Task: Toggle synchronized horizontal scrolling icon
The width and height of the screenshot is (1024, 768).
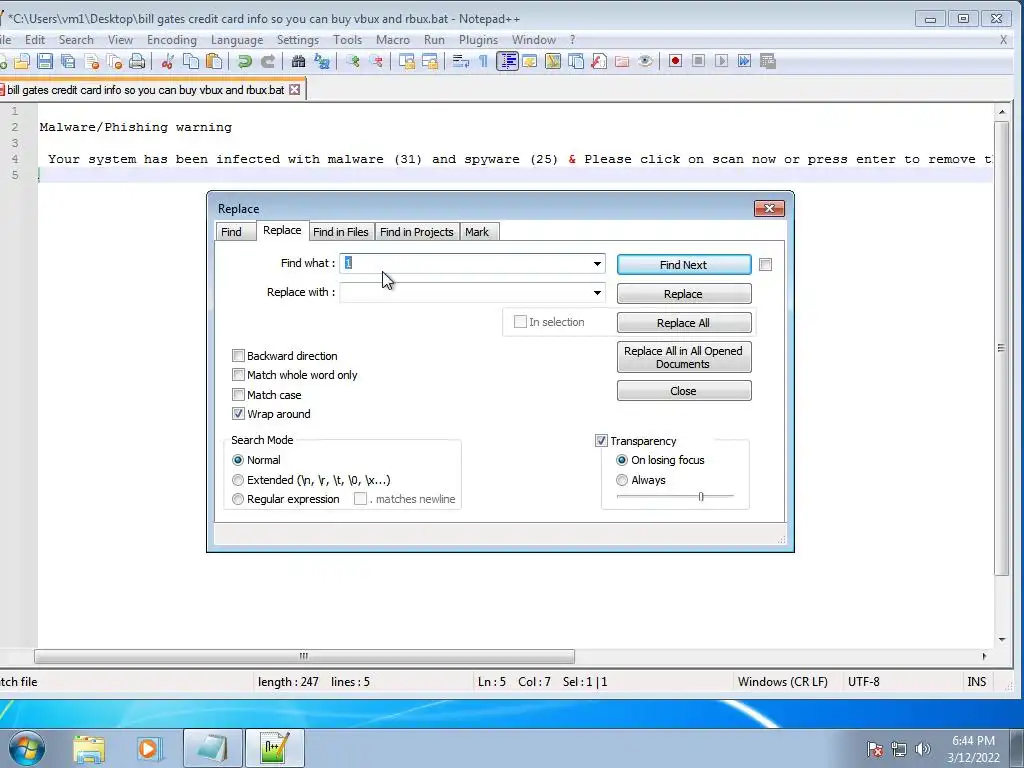Action: click(430, 61)
